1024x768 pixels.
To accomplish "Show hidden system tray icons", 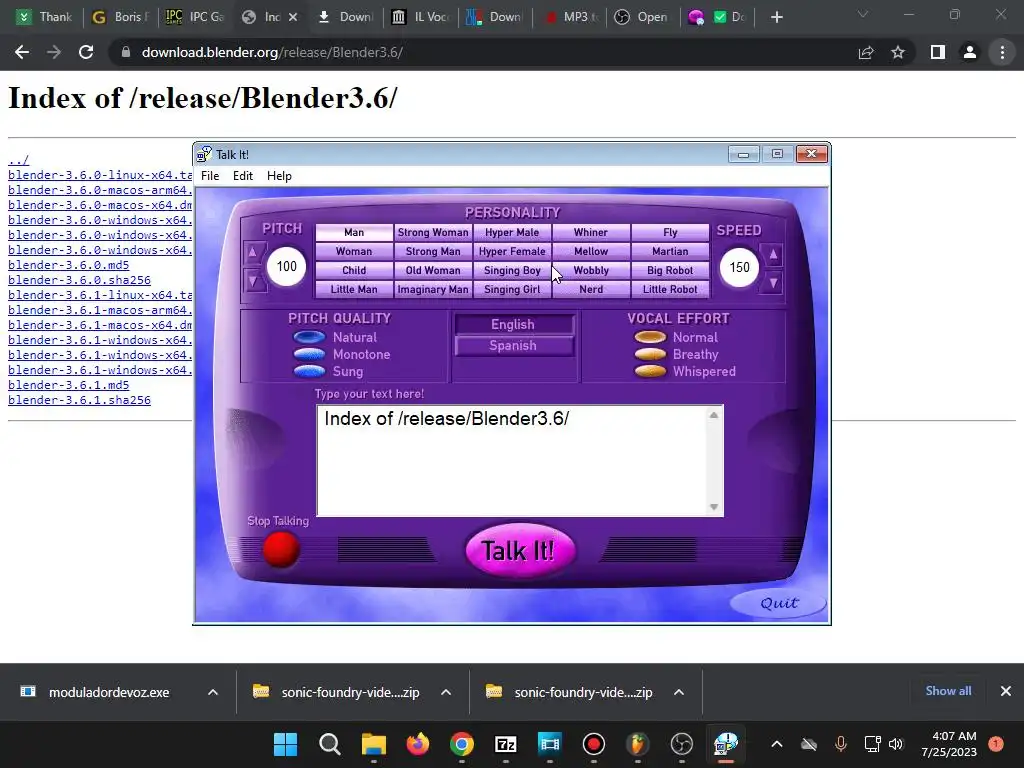I will (776, 744).
